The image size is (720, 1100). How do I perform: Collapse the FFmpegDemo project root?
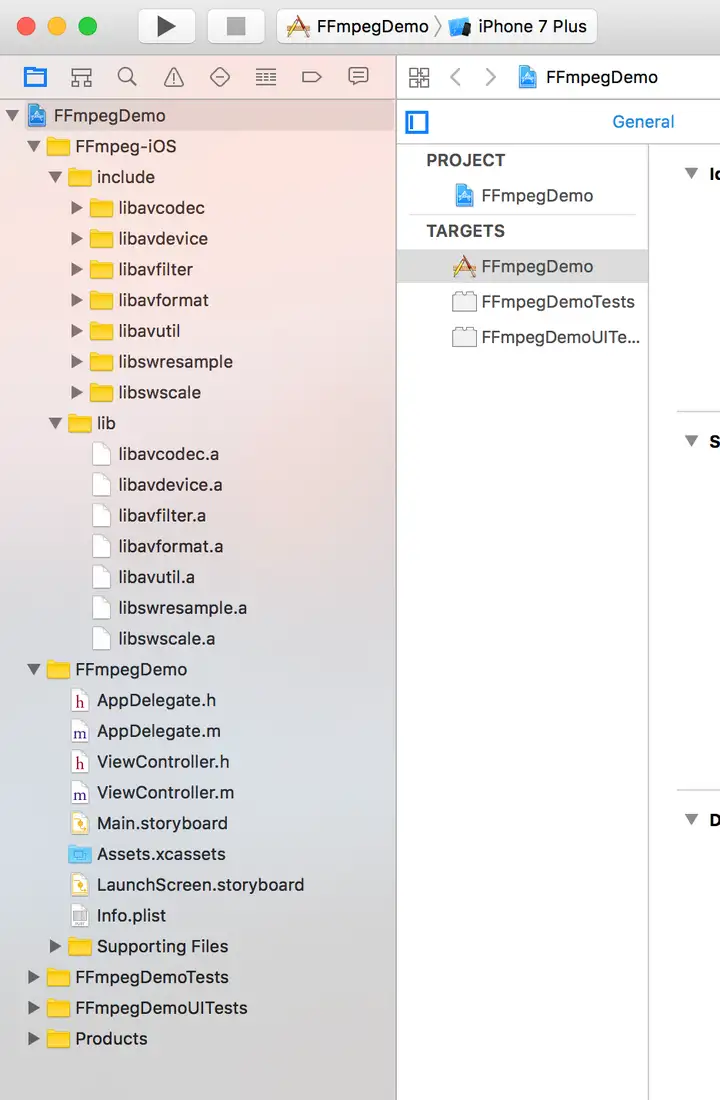point(13,116)
